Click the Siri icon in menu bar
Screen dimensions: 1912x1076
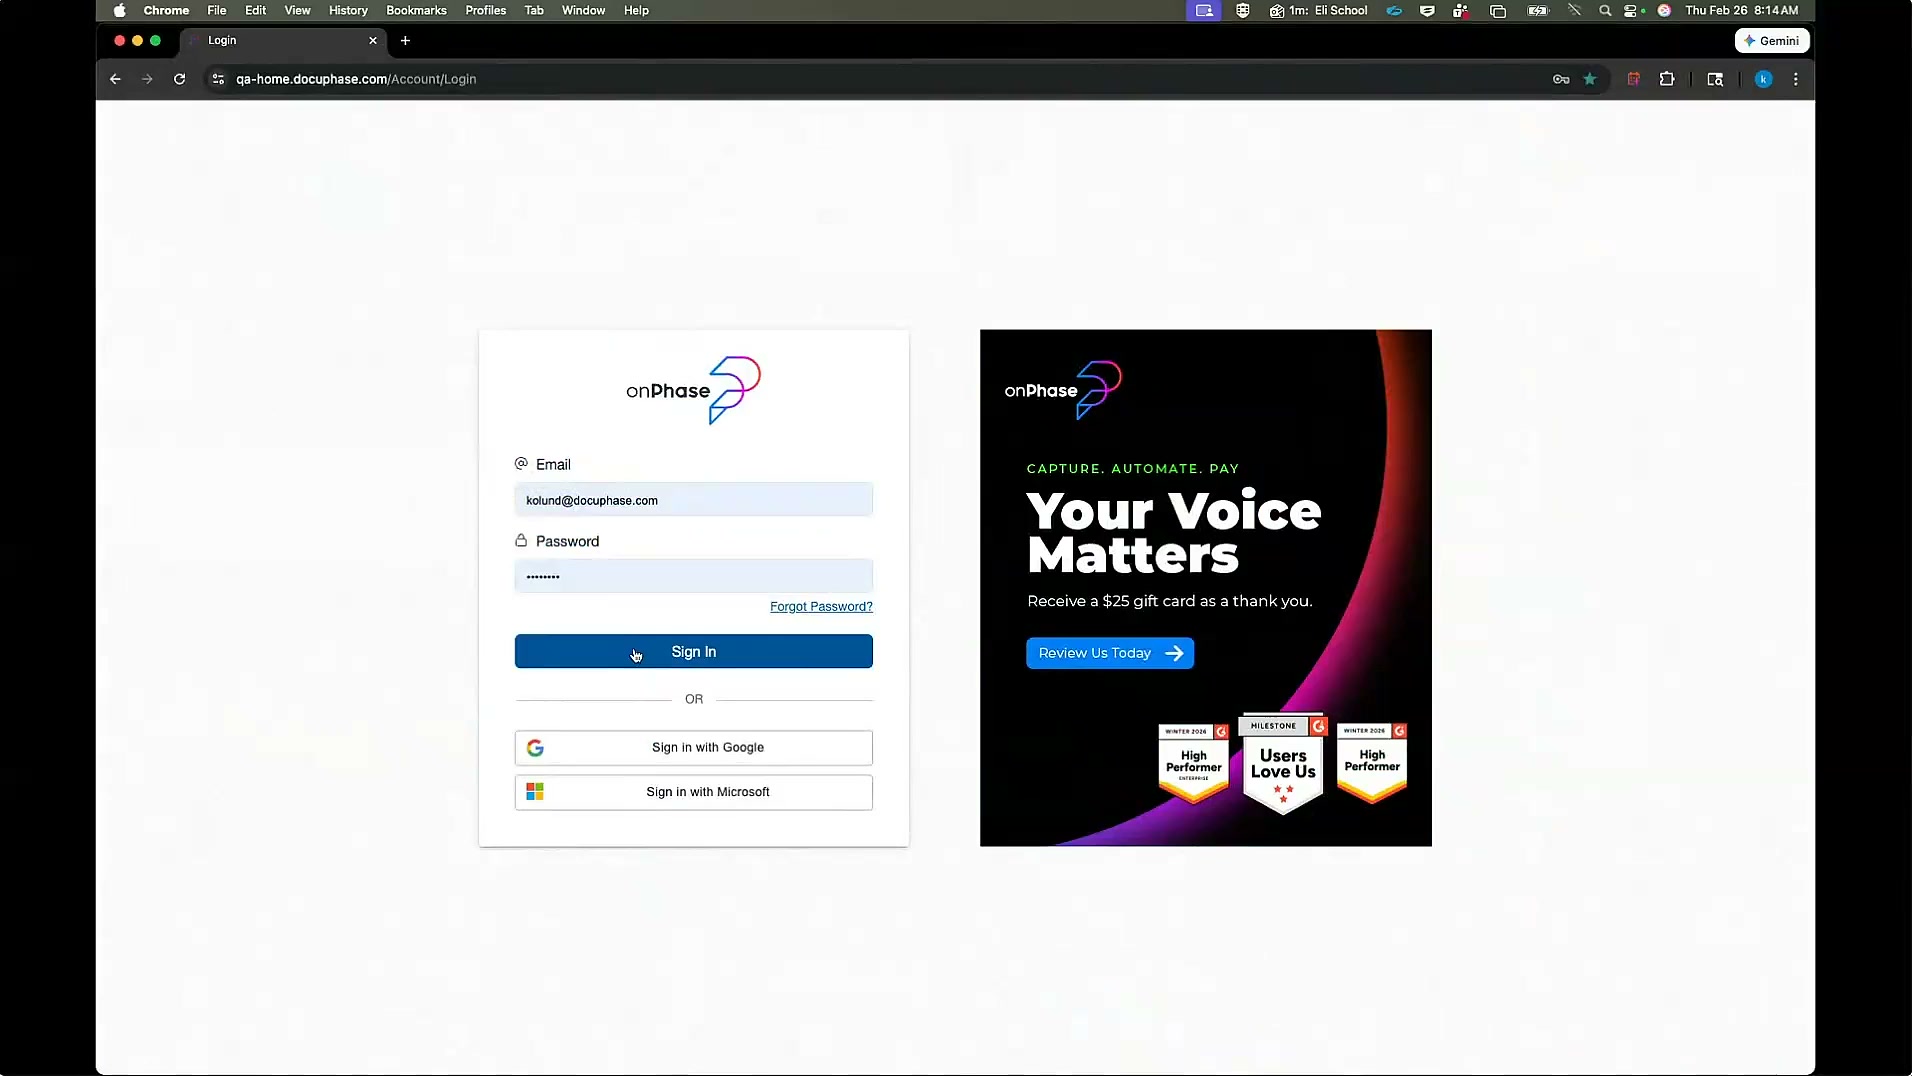[1664, 11]
